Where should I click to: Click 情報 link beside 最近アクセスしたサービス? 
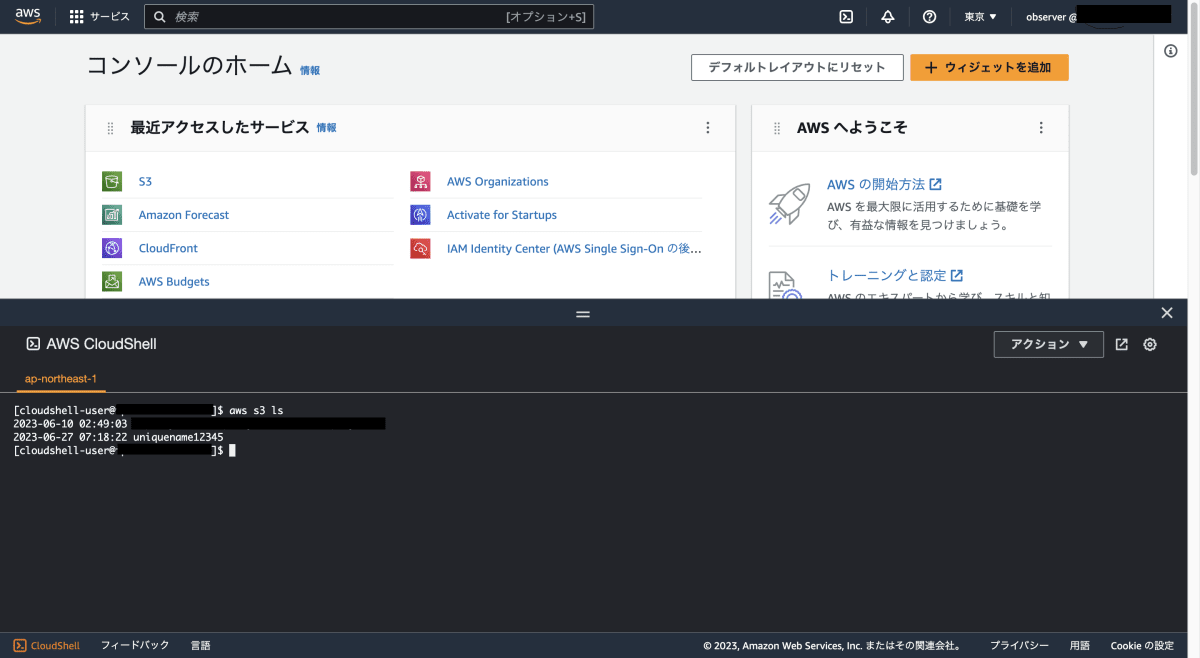click(x=326, y=128)
